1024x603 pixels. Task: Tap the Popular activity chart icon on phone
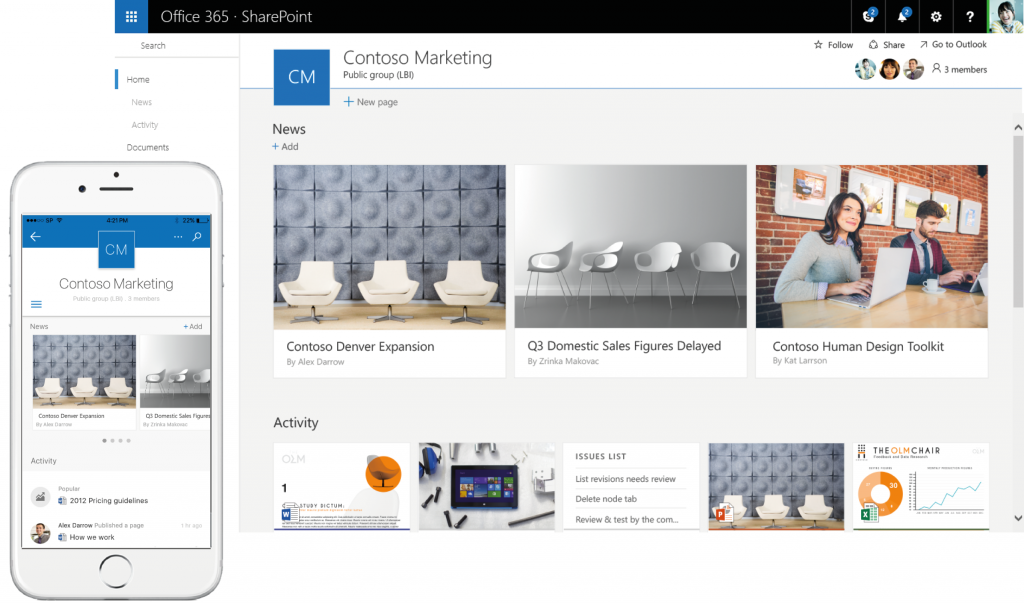[x=40, y=497]
